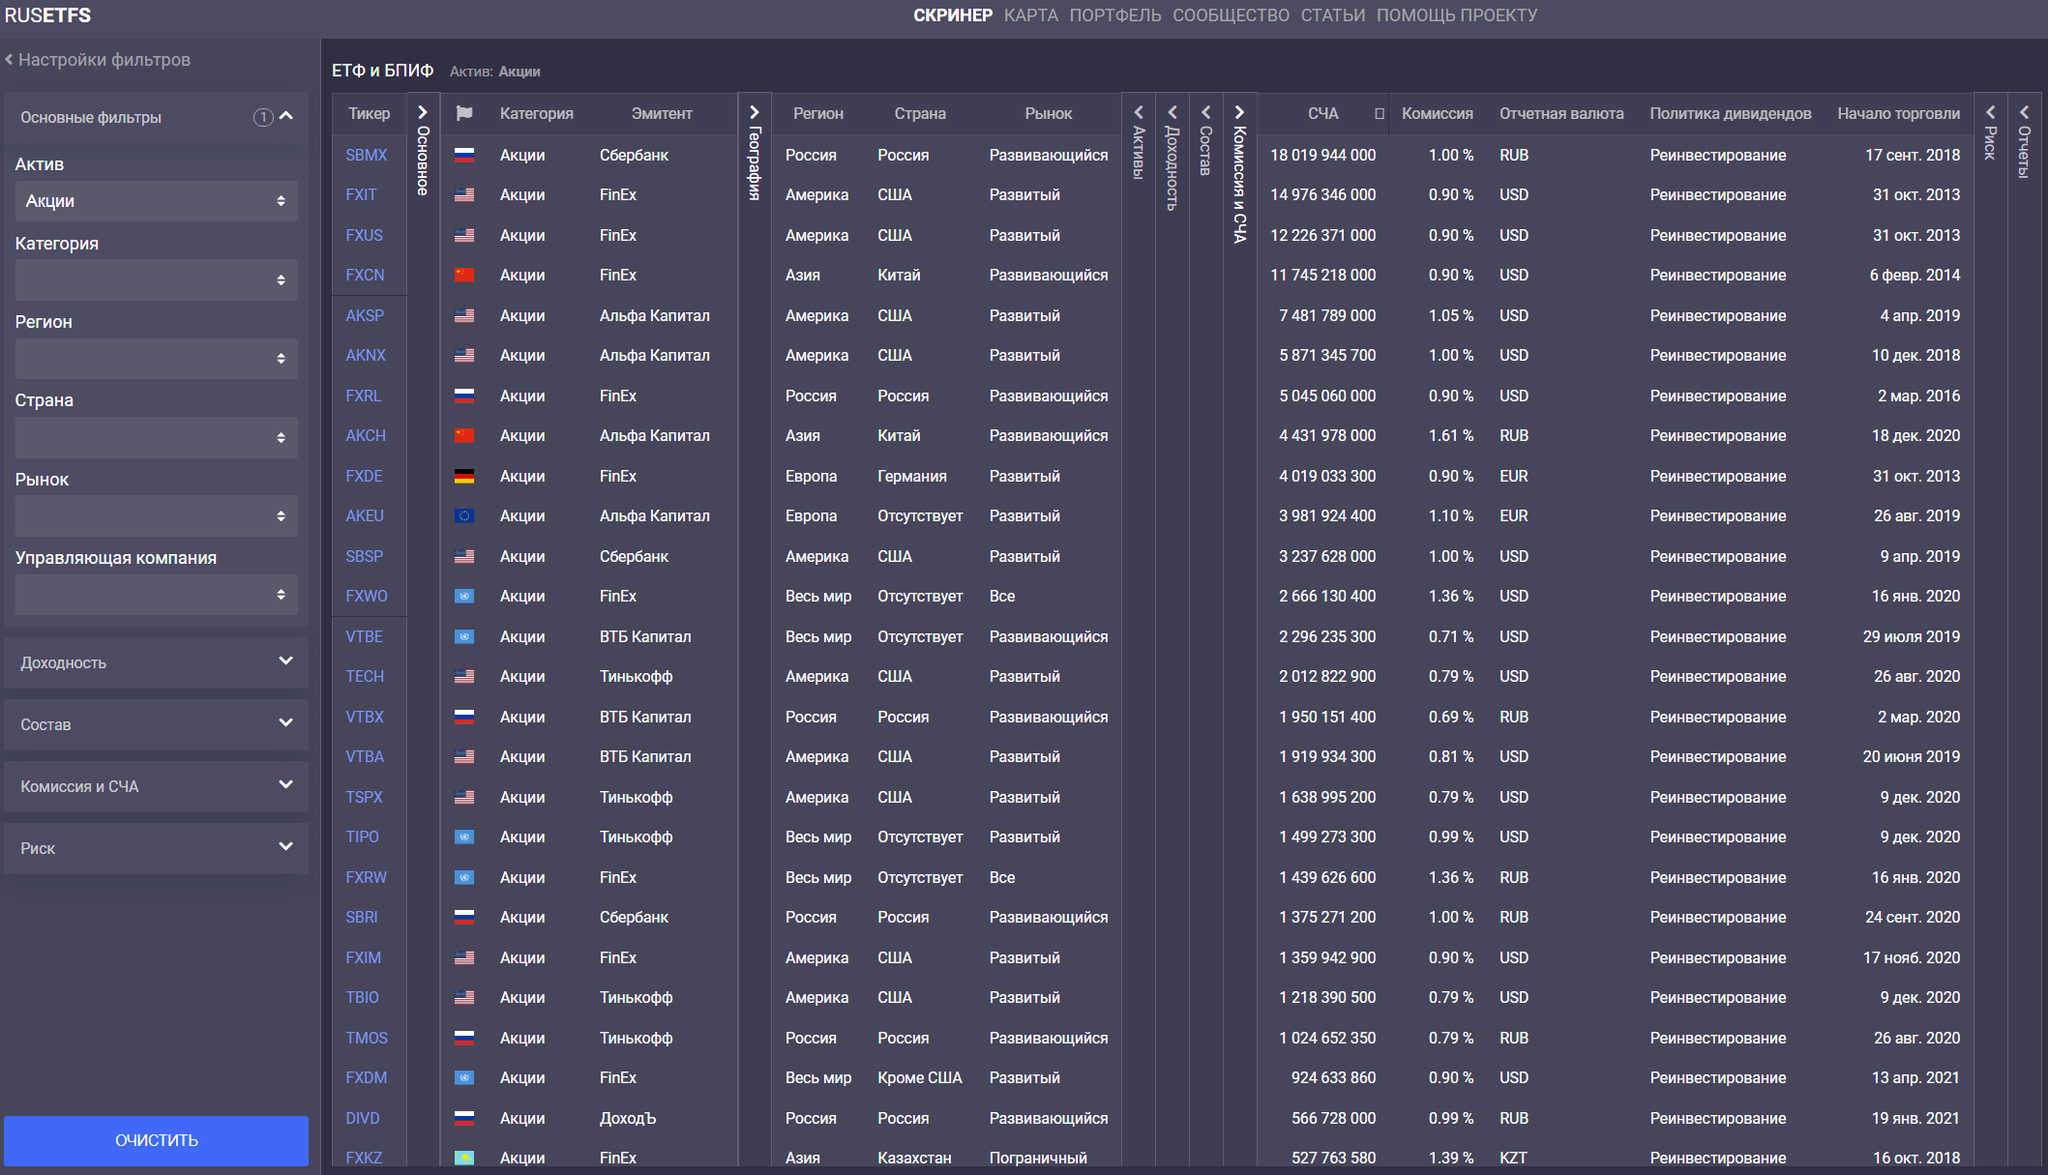Collapse the Основное column group

click(422, 112)
